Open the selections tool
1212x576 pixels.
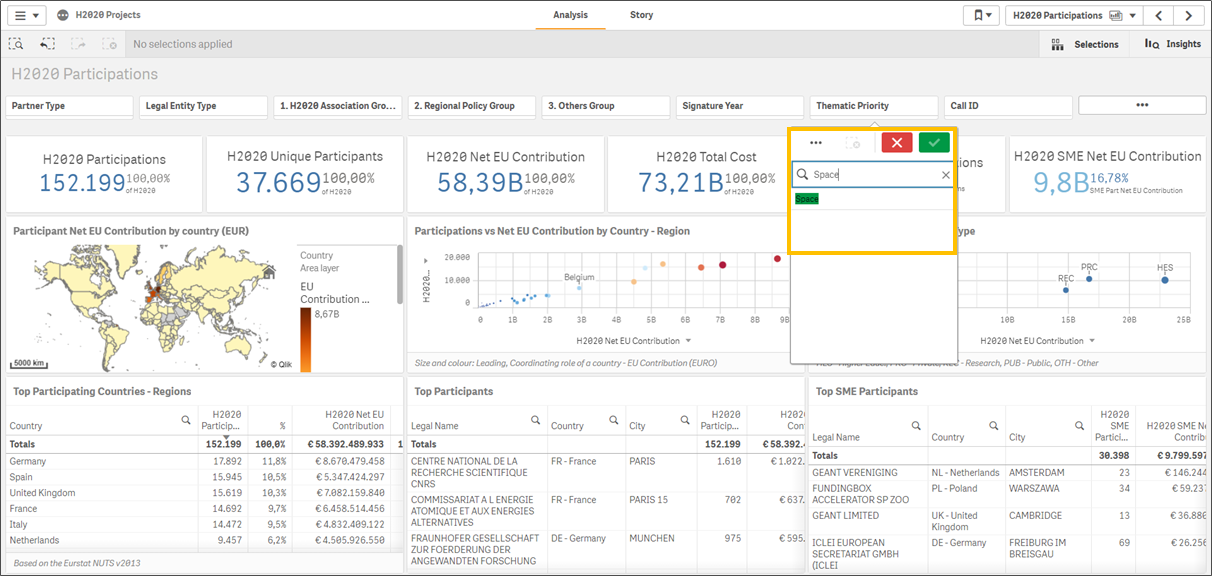[1086, 44]
